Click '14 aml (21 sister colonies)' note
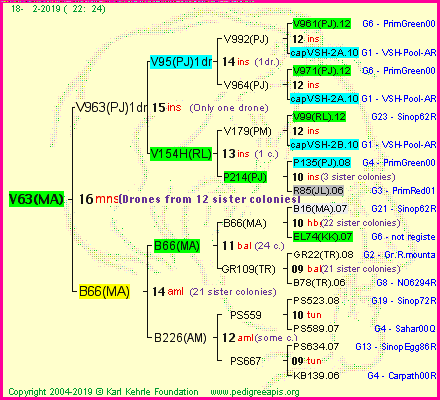This screenshot has width=440, height=400. point(214,292)
